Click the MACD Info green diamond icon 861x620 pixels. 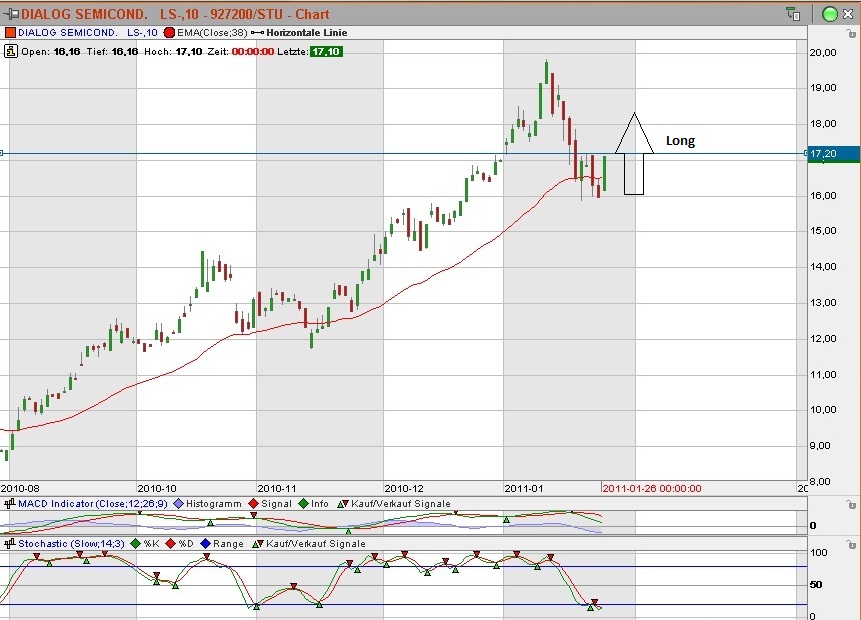click(x=303, y=504)
